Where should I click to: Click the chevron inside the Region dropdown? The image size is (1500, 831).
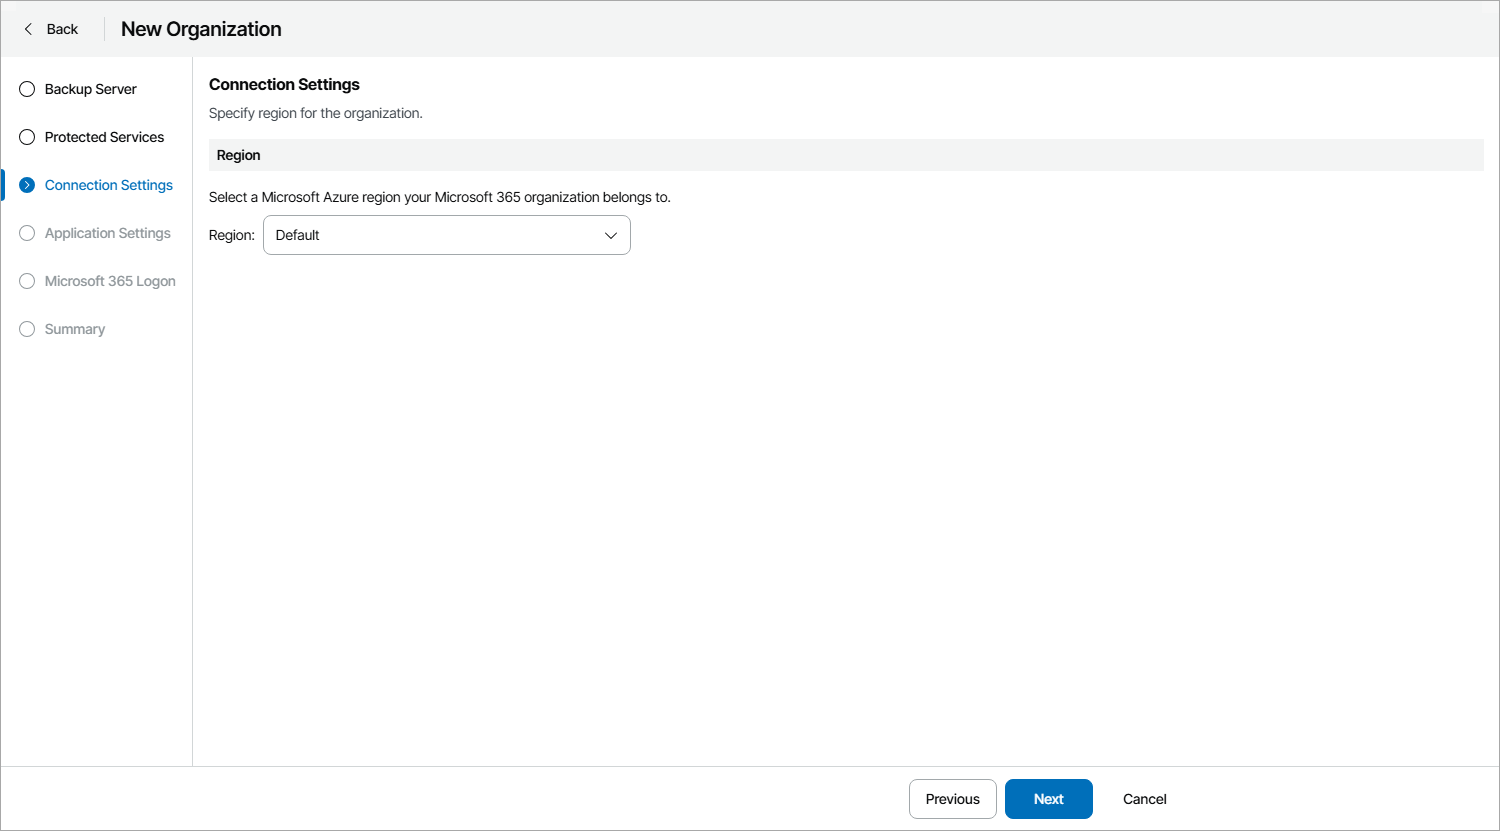tap(610, 235)
